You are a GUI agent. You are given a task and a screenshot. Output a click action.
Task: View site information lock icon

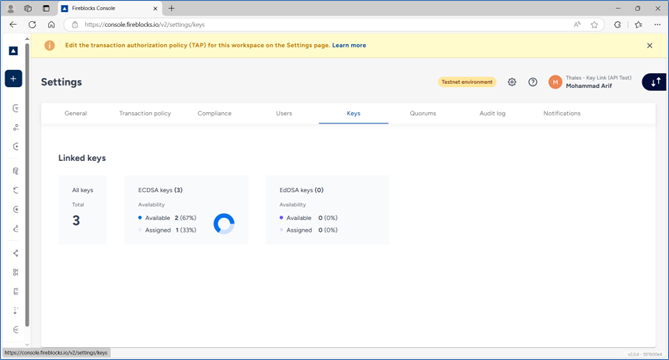coord(75,25)
